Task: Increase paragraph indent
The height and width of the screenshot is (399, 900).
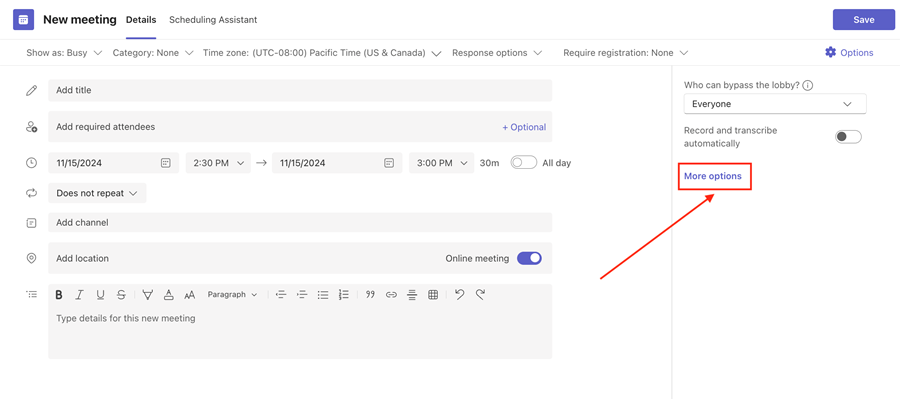Action: pos(302,295)
